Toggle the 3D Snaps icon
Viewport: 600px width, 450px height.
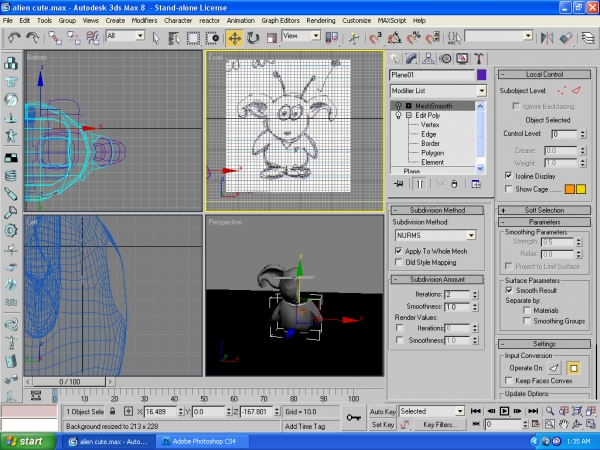point(375,38)
